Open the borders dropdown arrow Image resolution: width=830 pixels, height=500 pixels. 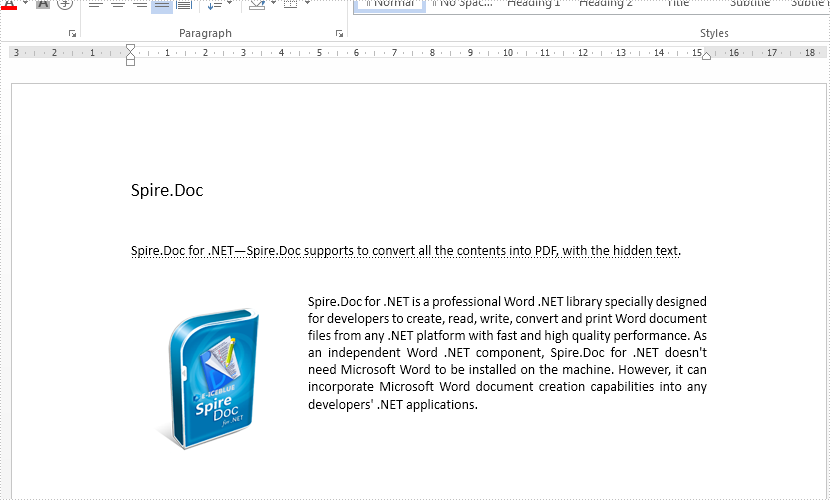pyautogui.click(x=307, y=3)
